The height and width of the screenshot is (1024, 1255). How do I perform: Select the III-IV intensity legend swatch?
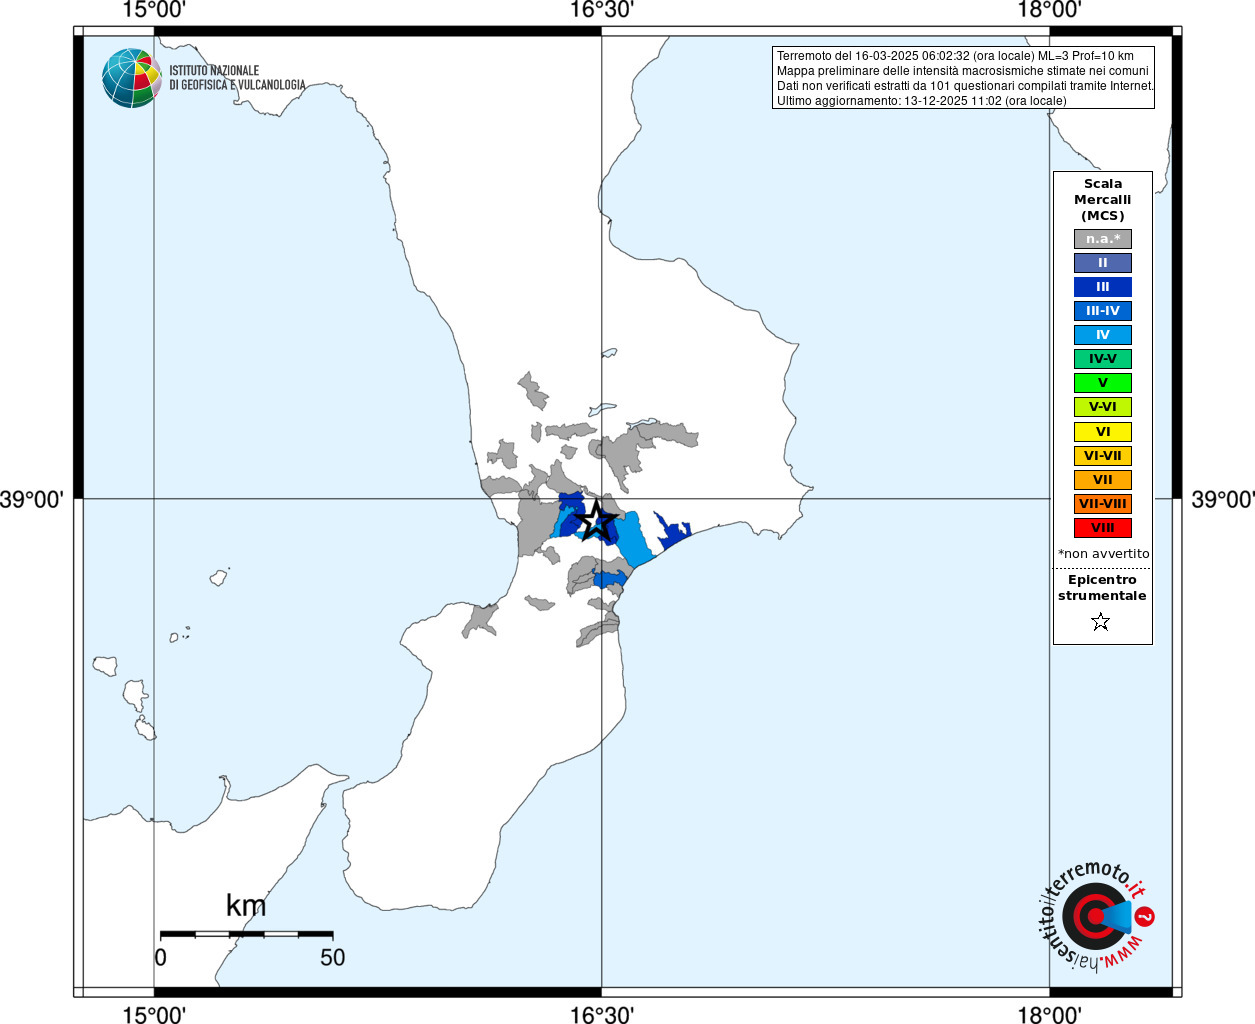click(1103, 311)
